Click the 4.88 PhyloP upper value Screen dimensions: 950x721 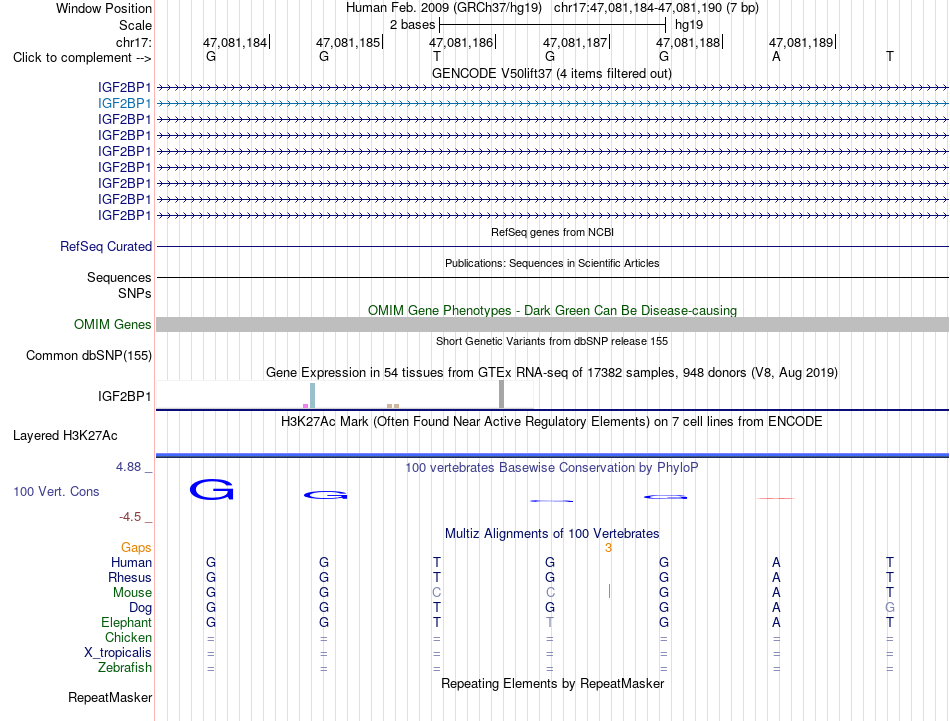tap(128, 467)
